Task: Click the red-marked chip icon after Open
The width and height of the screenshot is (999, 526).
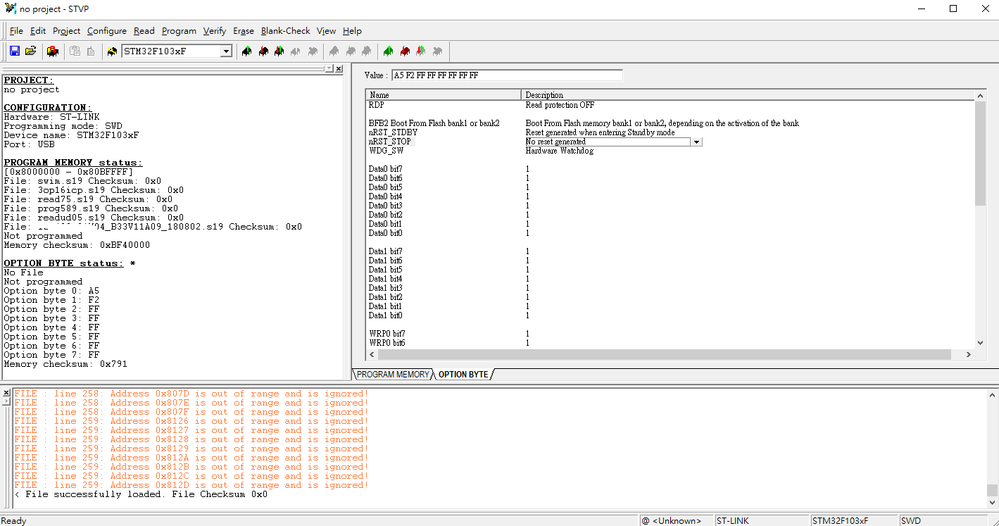Action: (x=53, y=51)
